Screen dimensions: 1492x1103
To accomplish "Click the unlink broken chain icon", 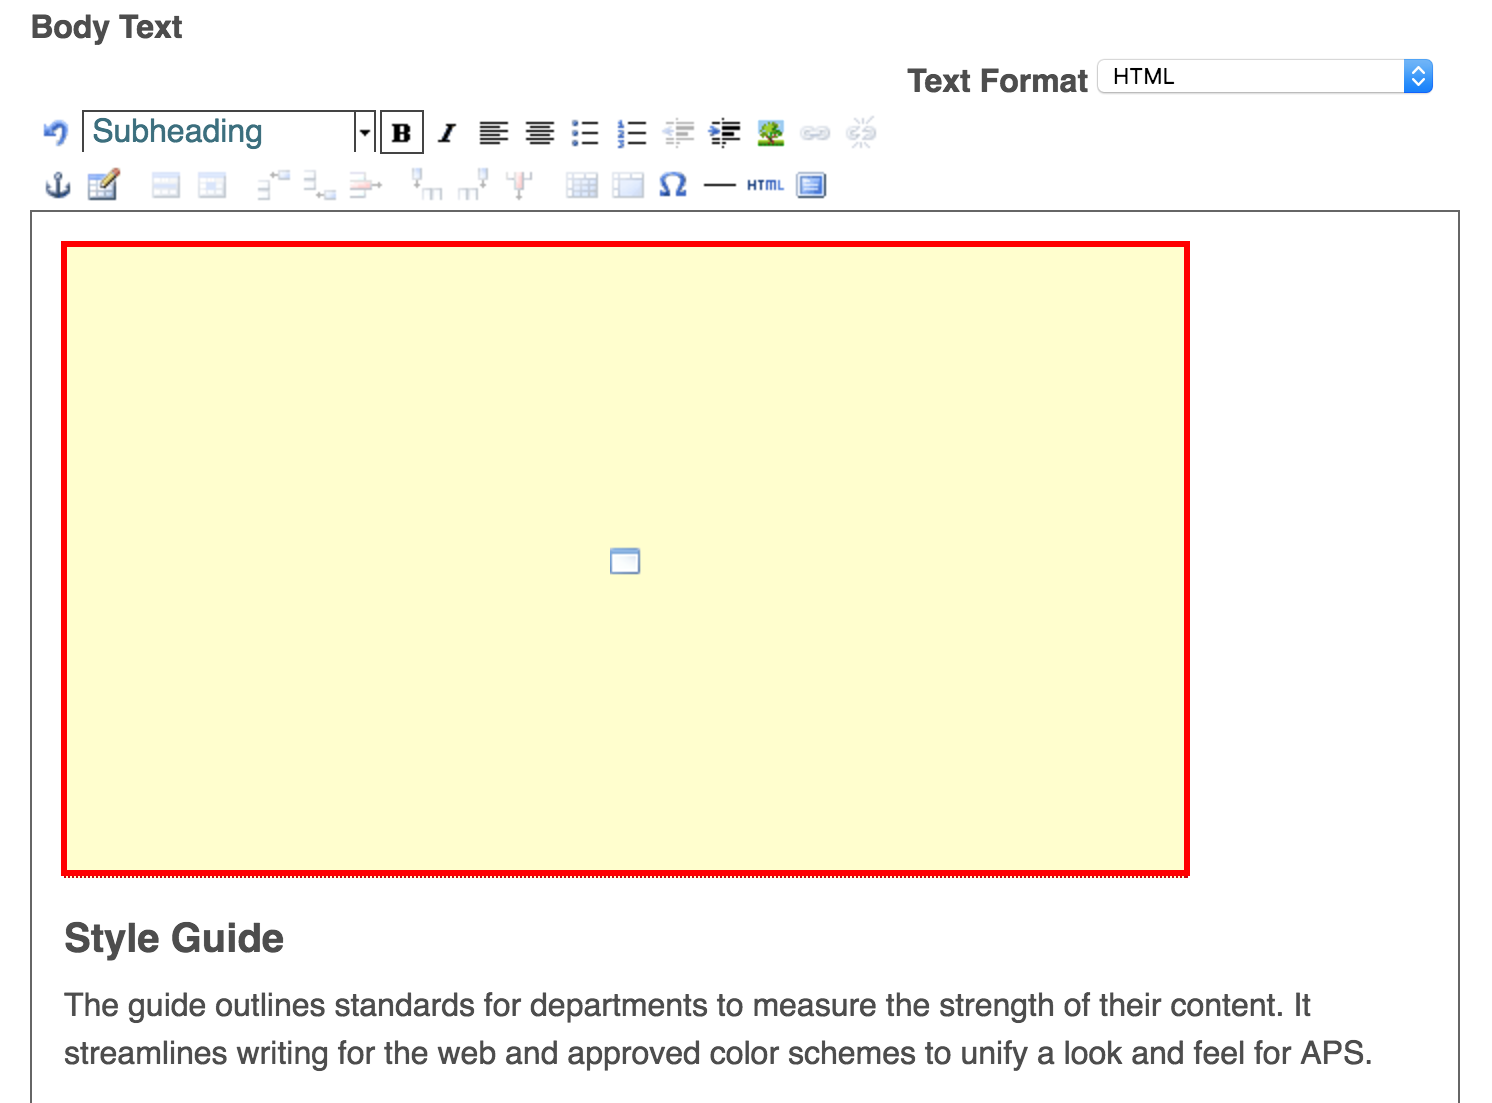I will pos(861,132).
